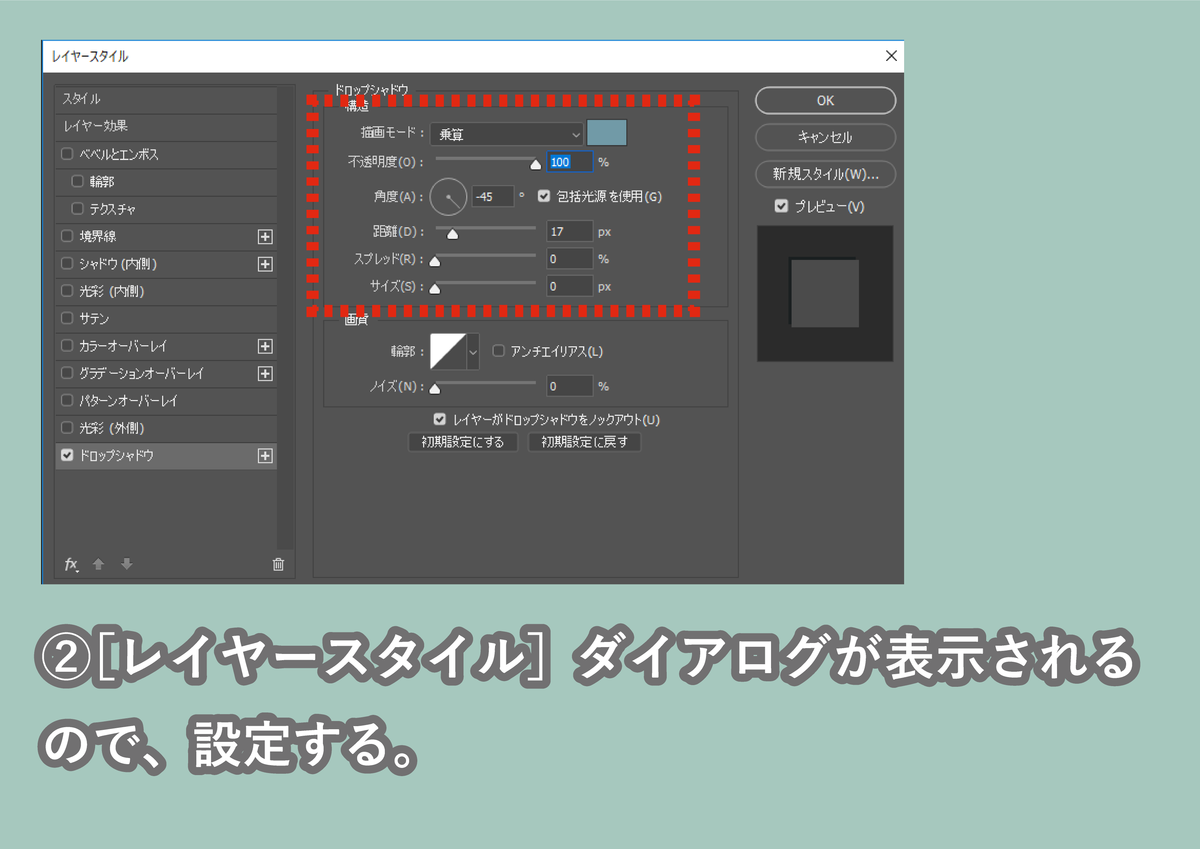
Task: Open the 輪郭 contour picker arrow
Action: [x=473, y=351]
